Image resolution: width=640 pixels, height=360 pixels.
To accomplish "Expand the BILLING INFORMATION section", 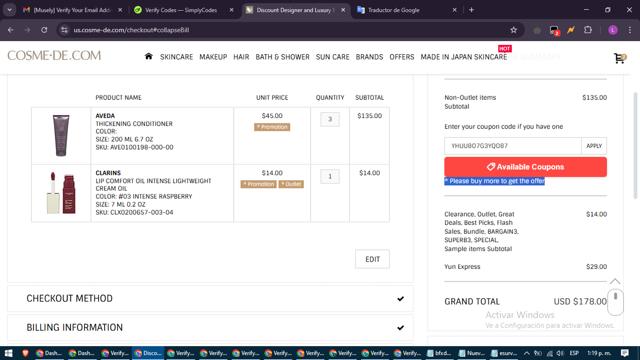I will [x=210, y=327].
